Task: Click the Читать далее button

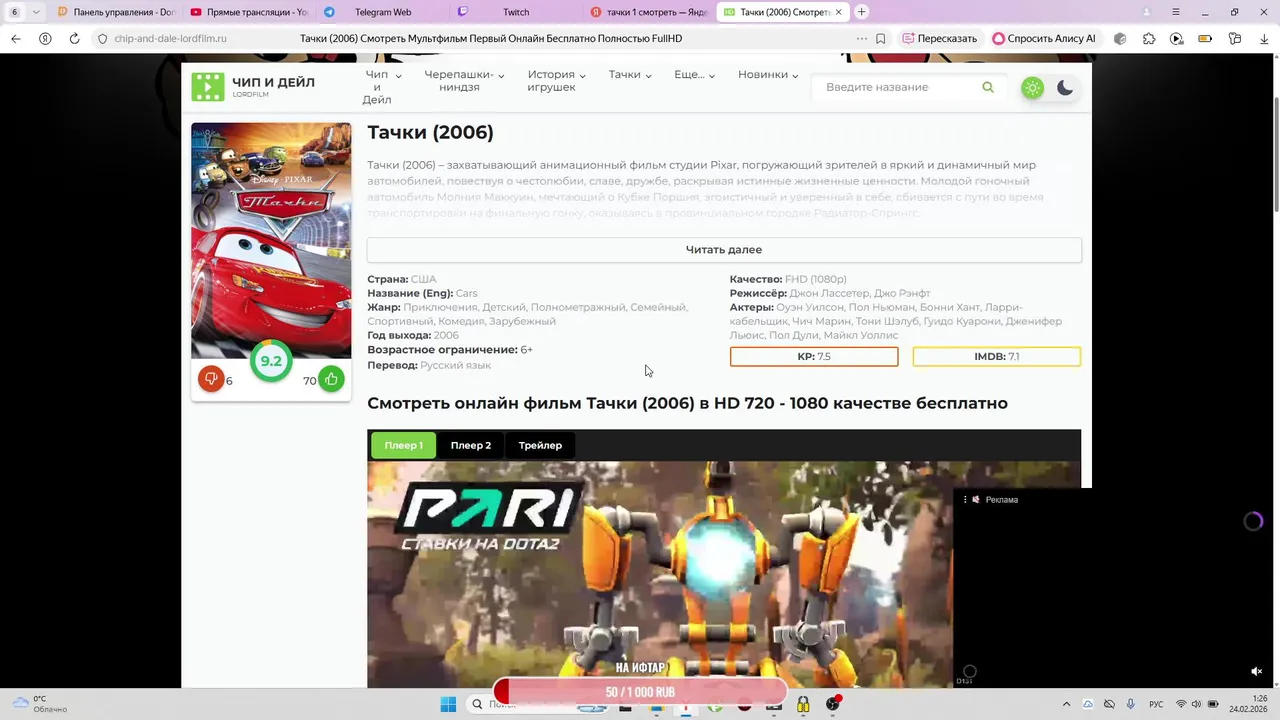Action: pyautogui.click(x=724, y=250)
